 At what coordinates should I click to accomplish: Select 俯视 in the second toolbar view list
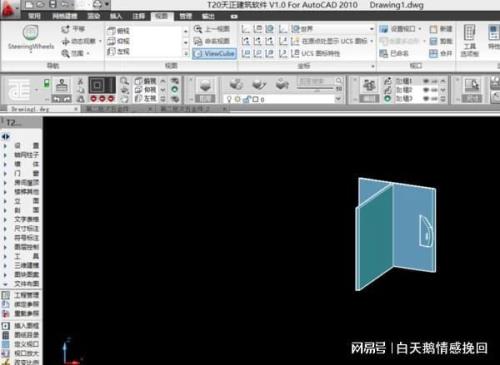146,81
